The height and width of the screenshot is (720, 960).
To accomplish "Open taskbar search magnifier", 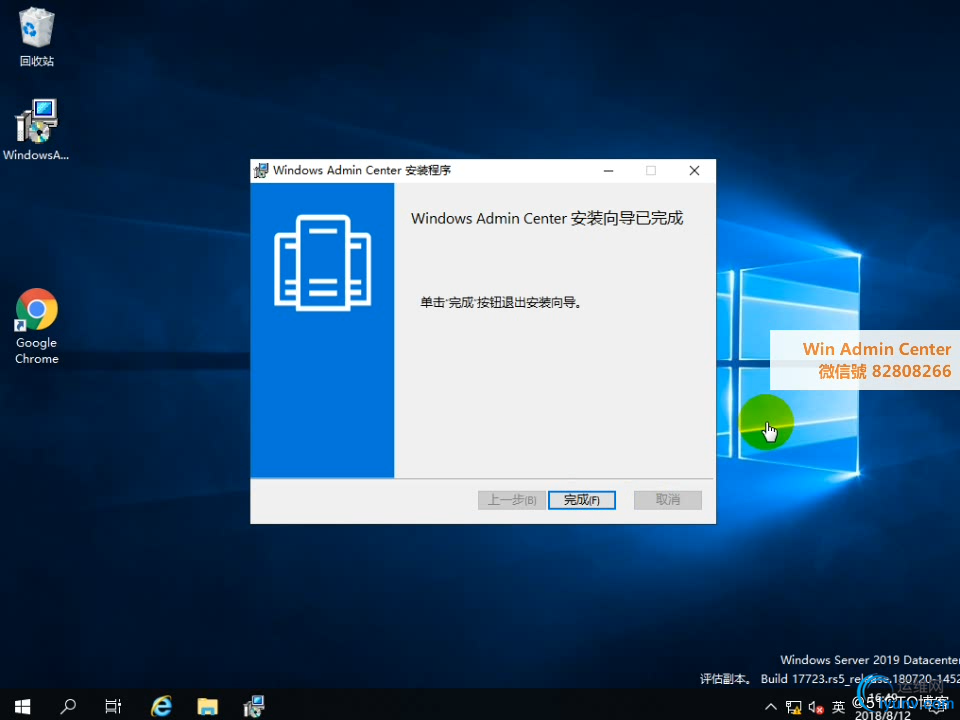I will coord(68,706).
